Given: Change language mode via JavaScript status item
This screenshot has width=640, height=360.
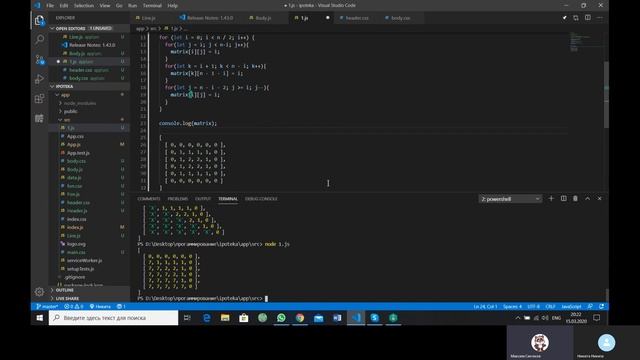Looking at the screenshot, I should point(571,306).
